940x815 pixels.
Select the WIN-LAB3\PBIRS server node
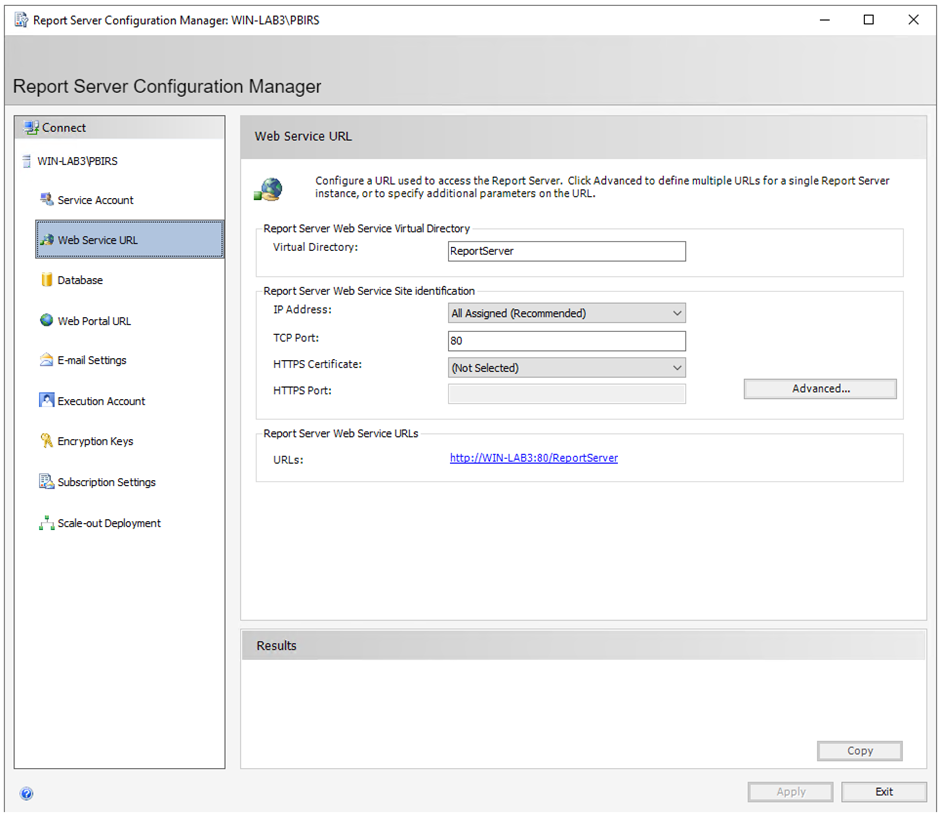coord(77,161)
